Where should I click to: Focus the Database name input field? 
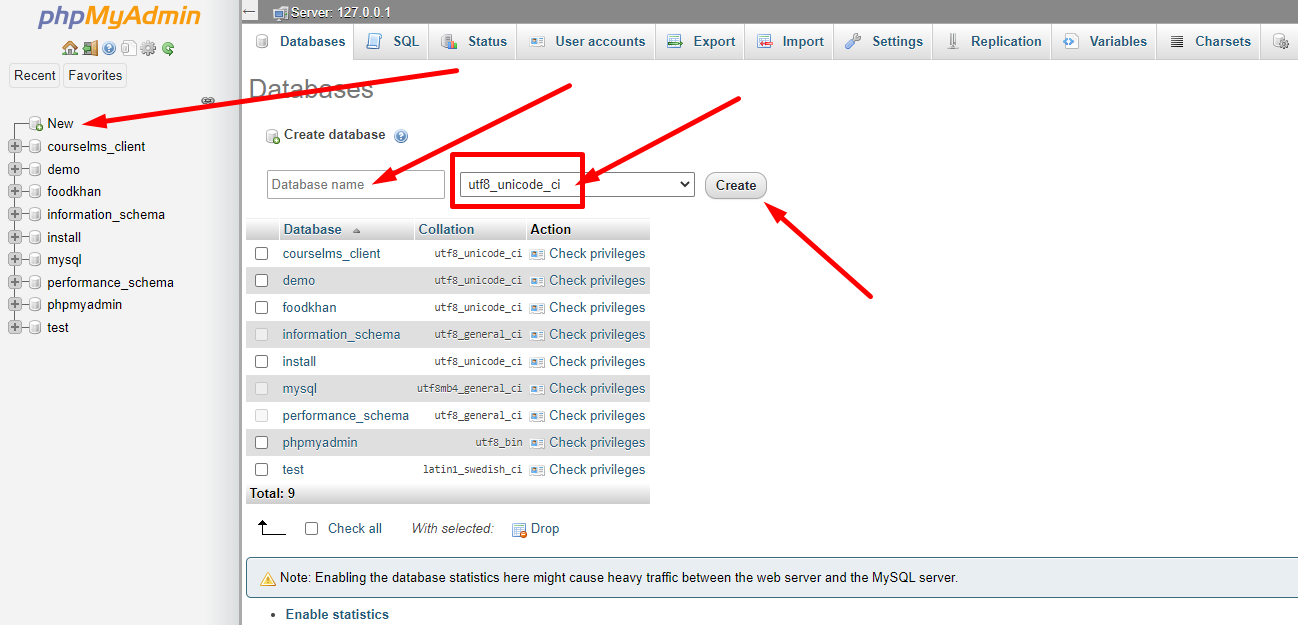click(356, 184)
